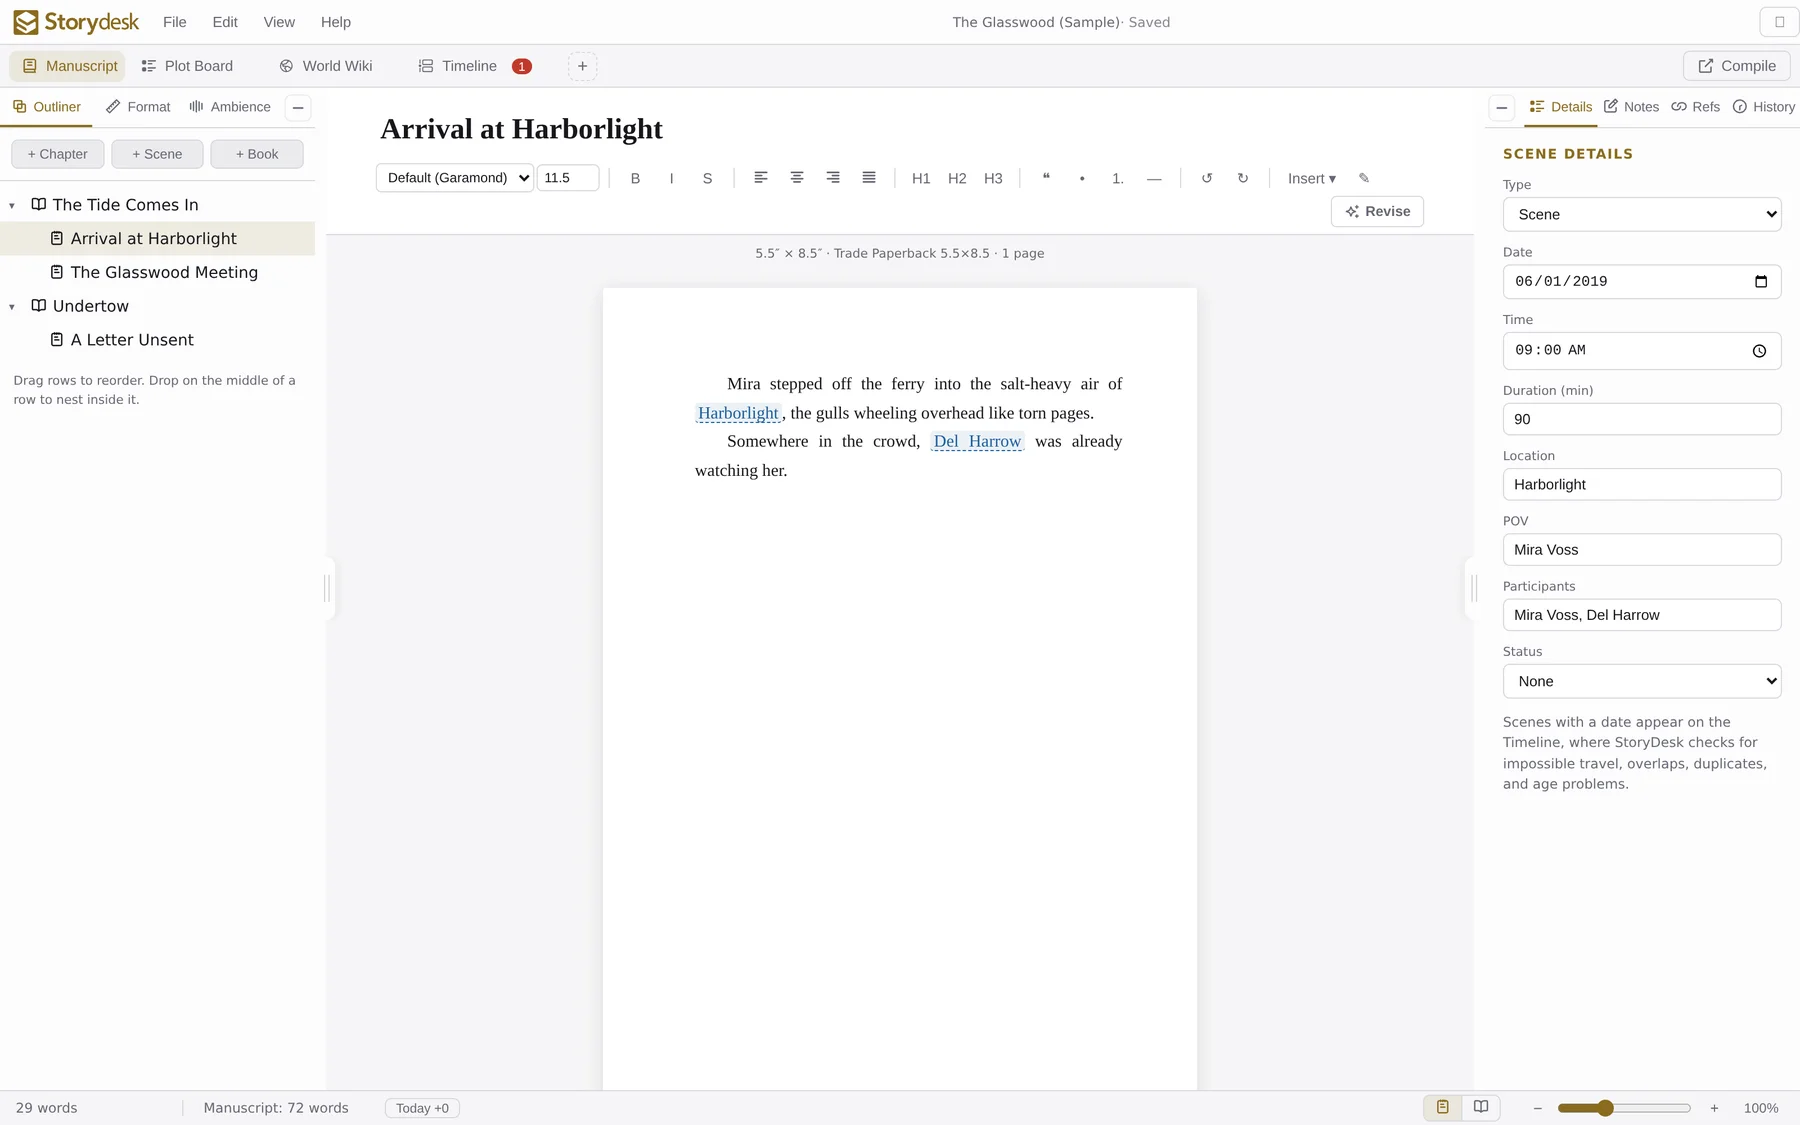
Task: Select The Glasswood Meeting scene
Action: tap(157, 272)
